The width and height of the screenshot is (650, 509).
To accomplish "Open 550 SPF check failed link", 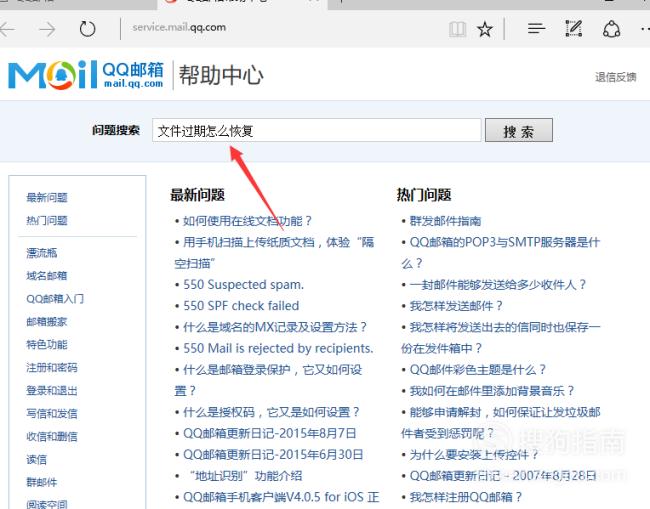I will (241, 306).
